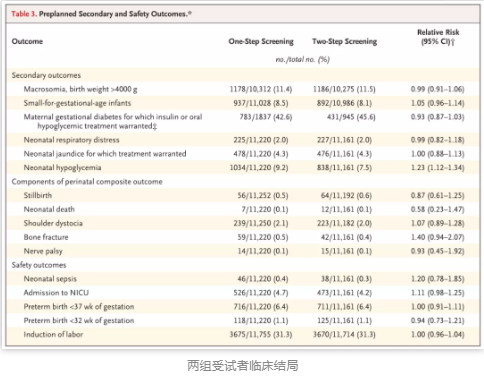Viewport: 484px width, 376px height.
Task: Select 'Maternal gestational diabetes' row label
Action: 113,121
